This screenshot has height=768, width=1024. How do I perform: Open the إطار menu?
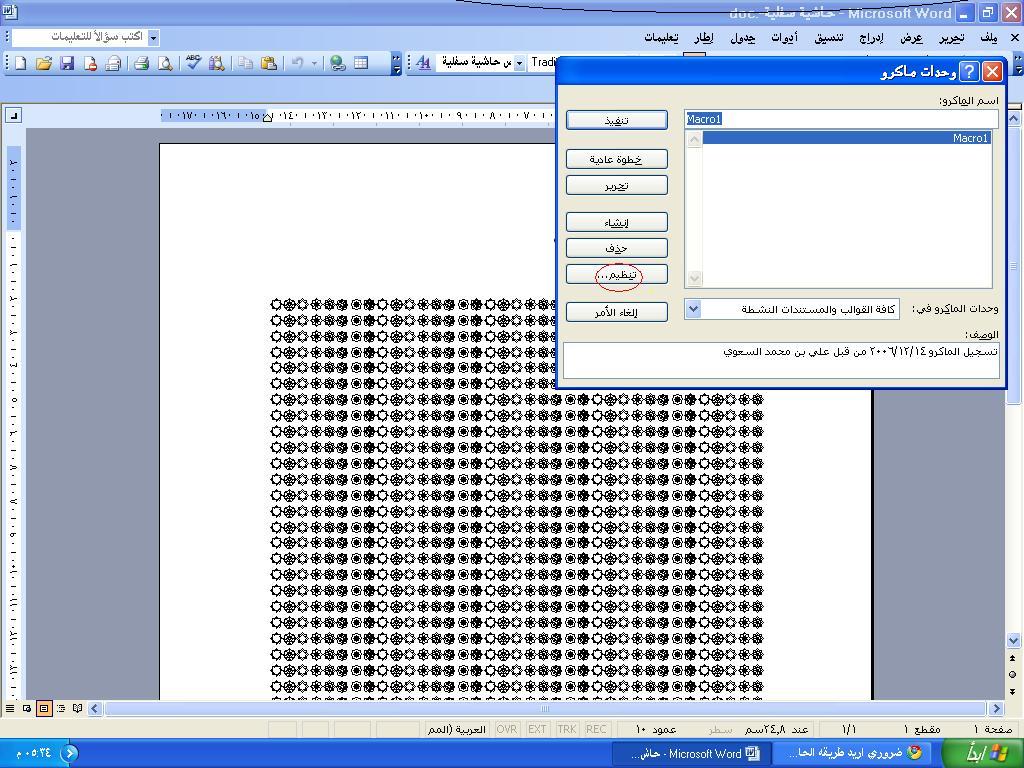(x=704, y=38)
